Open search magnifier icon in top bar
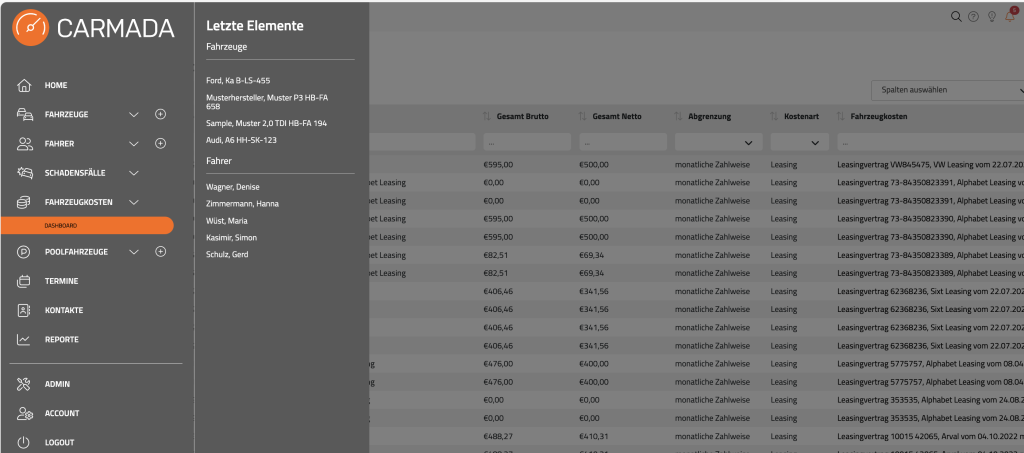Screen dimensions: 1024x453 pos(956,16)
